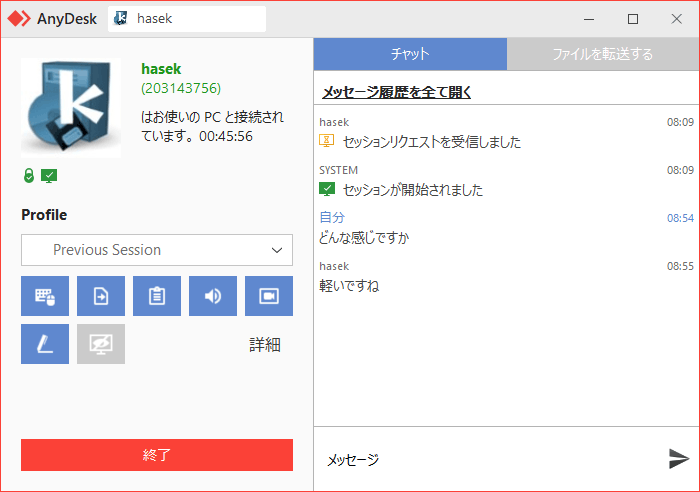The height and width of the screenshot is (492, 700).
Task: Click the 終了 disconnect button
Action: point(157,455)
